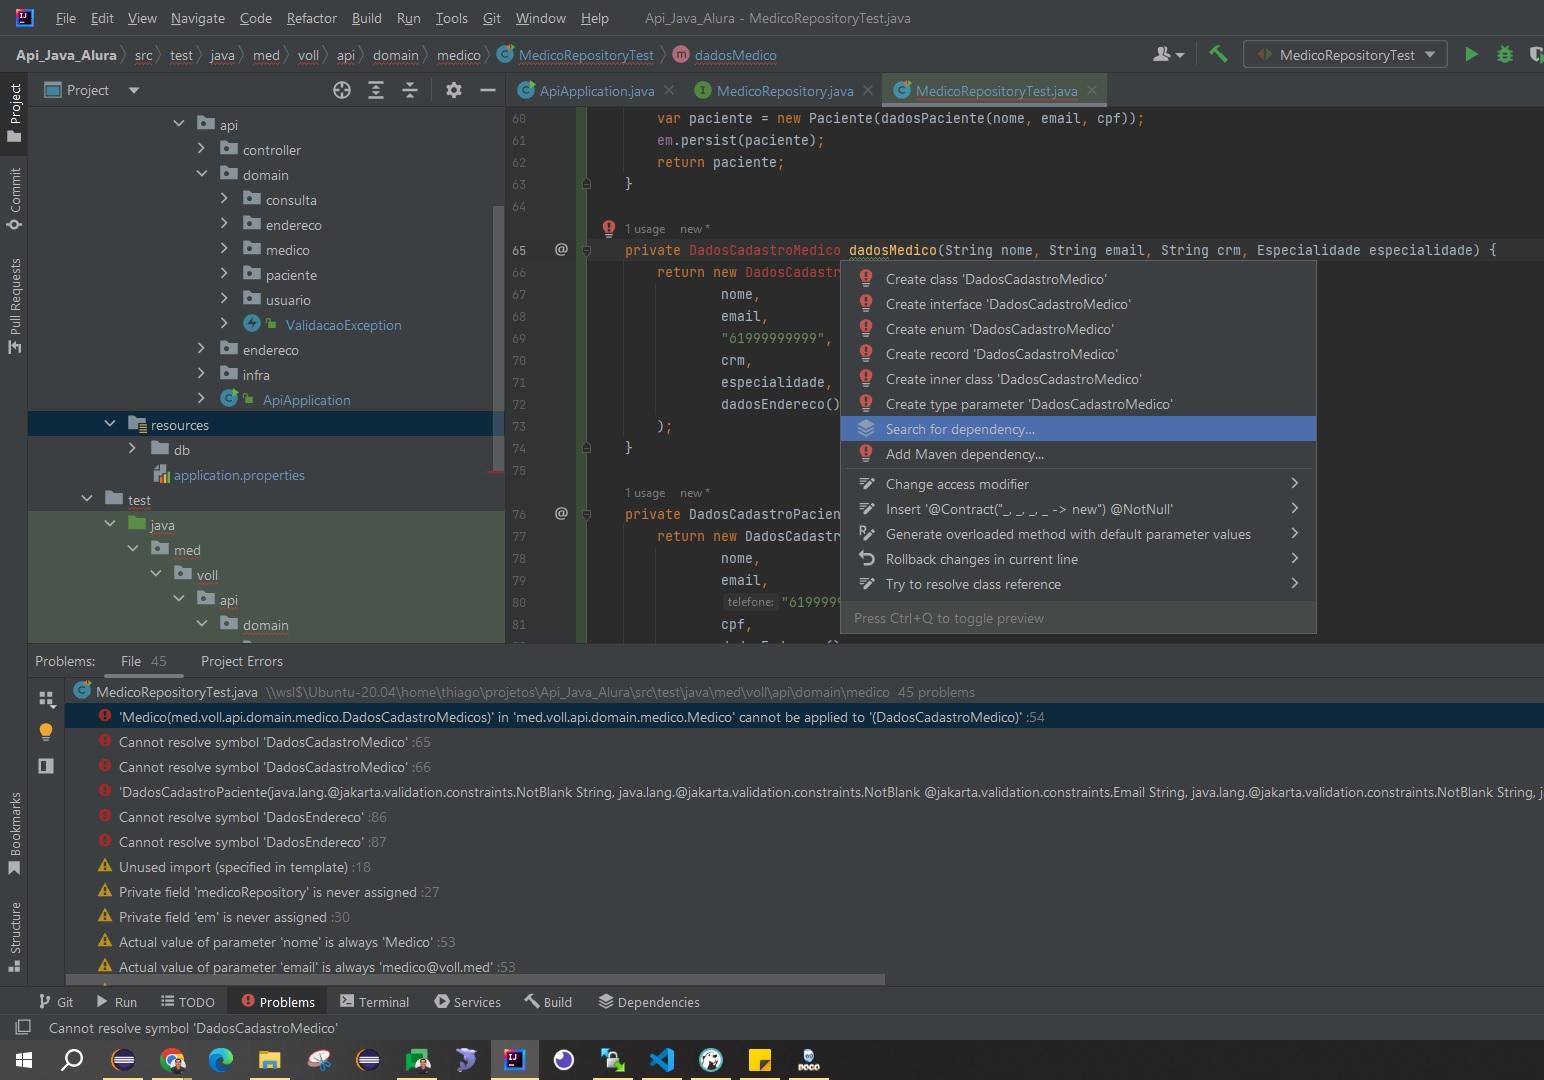The height and width of the screenshot is (1080, 1544).
Task: Open the Run tool window button
Action: point(116,1002)
